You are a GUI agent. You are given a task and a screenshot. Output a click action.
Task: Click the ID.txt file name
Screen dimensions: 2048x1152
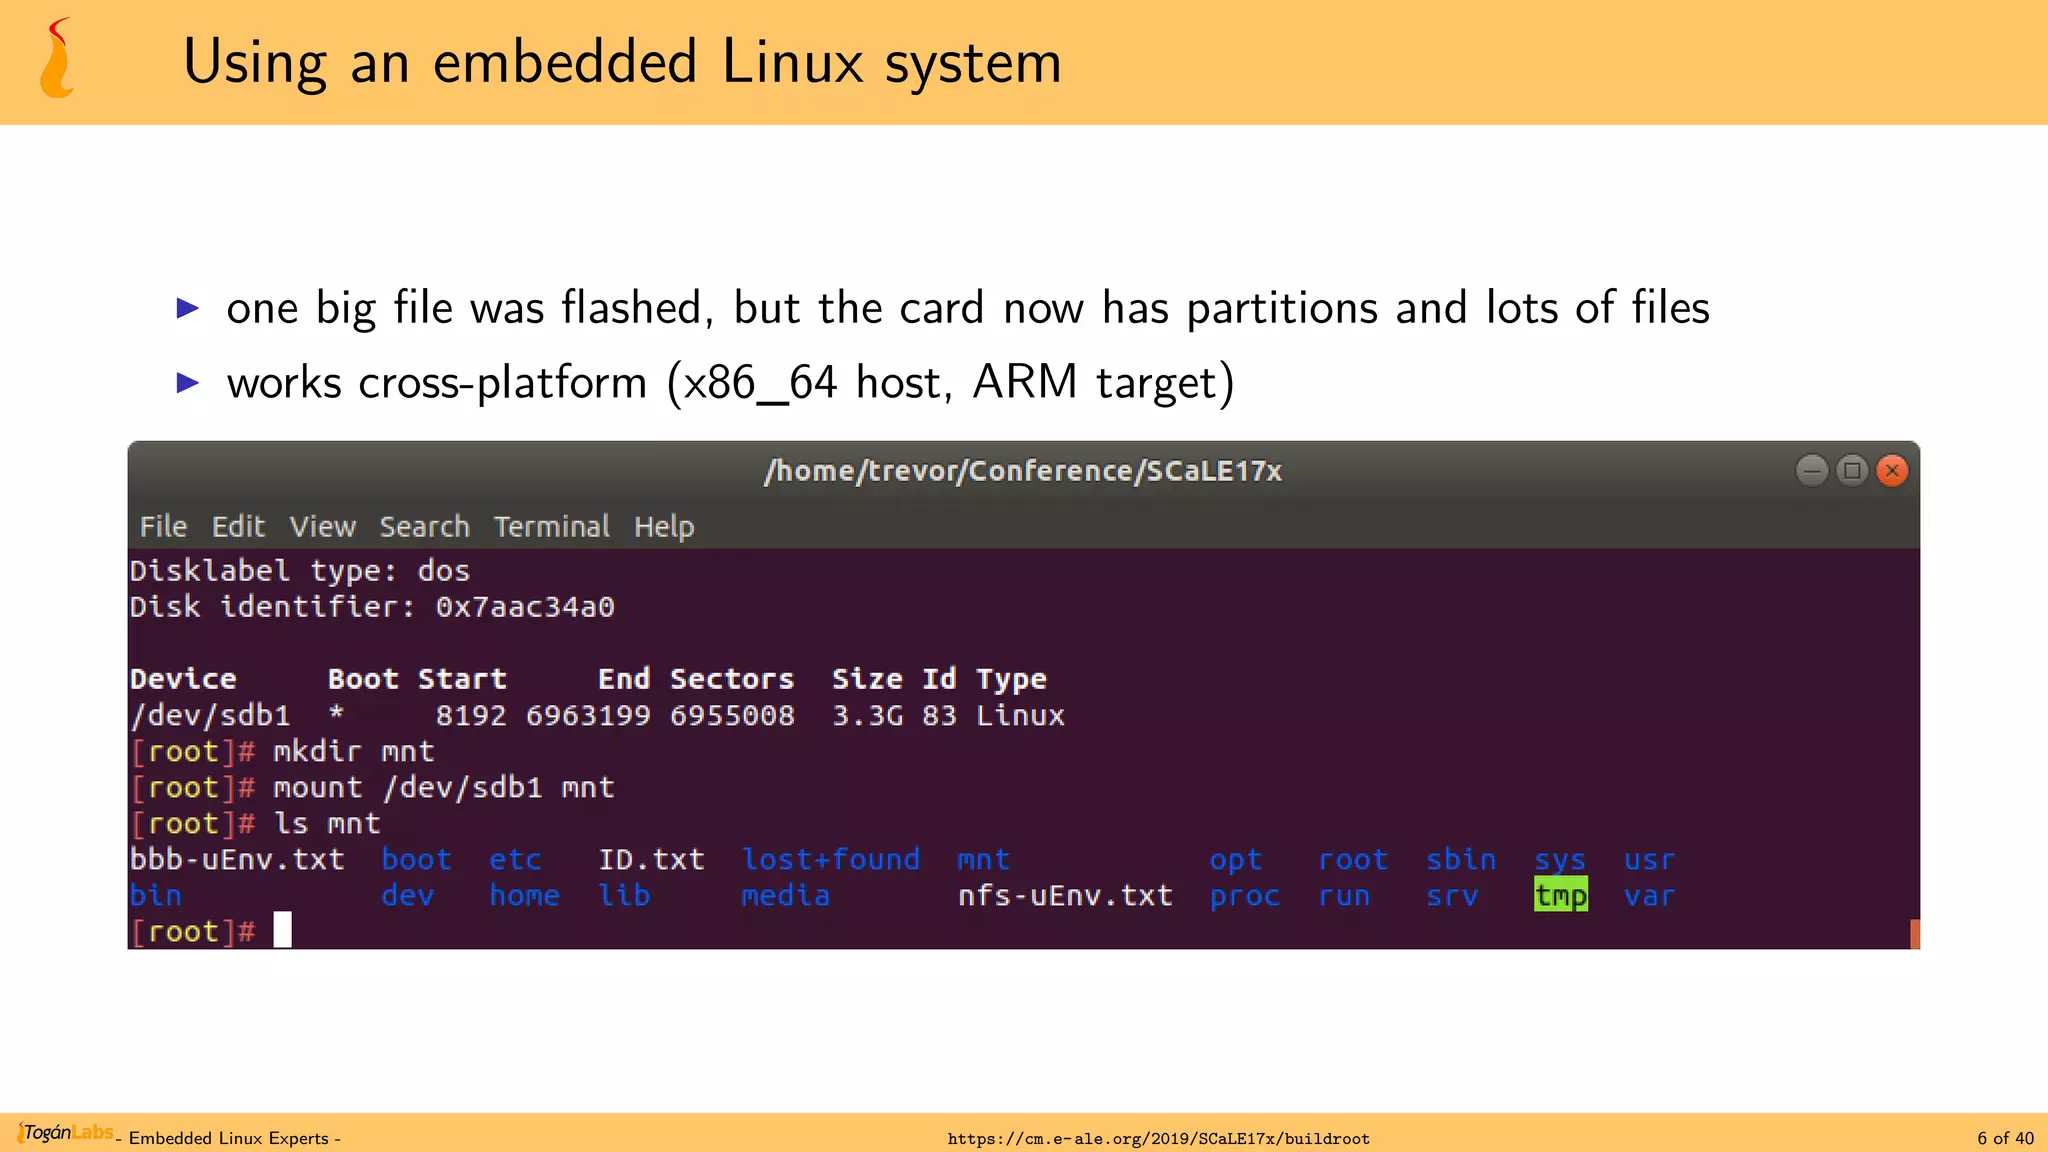pos(651,859)
